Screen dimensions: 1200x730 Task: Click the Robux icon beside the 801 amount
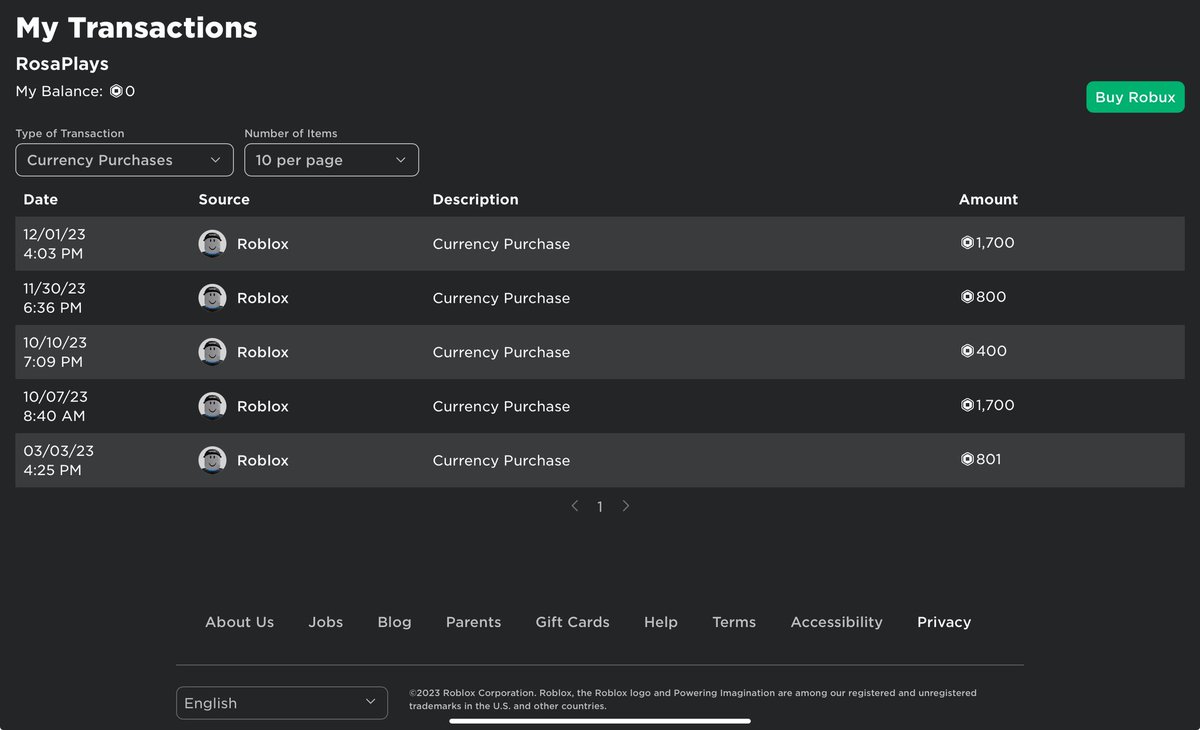tap(967, 459)
